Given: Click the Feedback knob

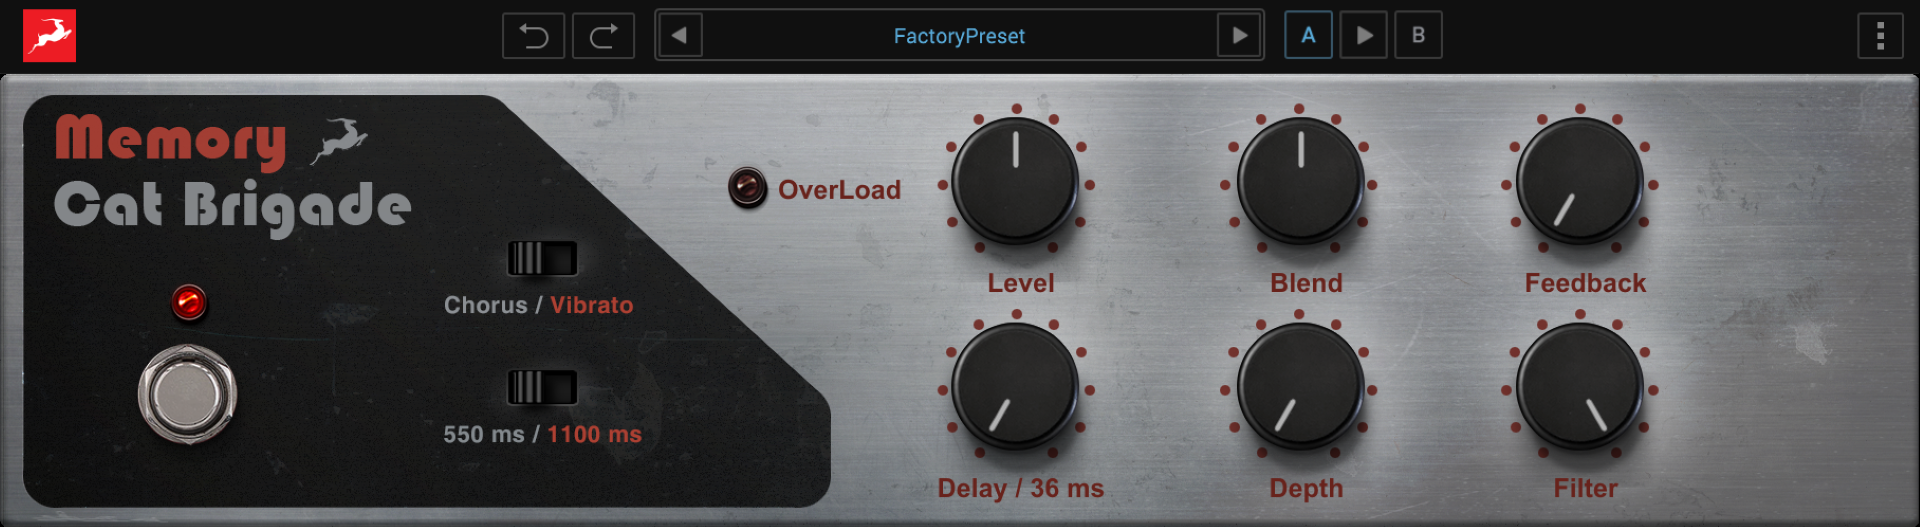Looking at the screenshot, I should point(1580,181).
